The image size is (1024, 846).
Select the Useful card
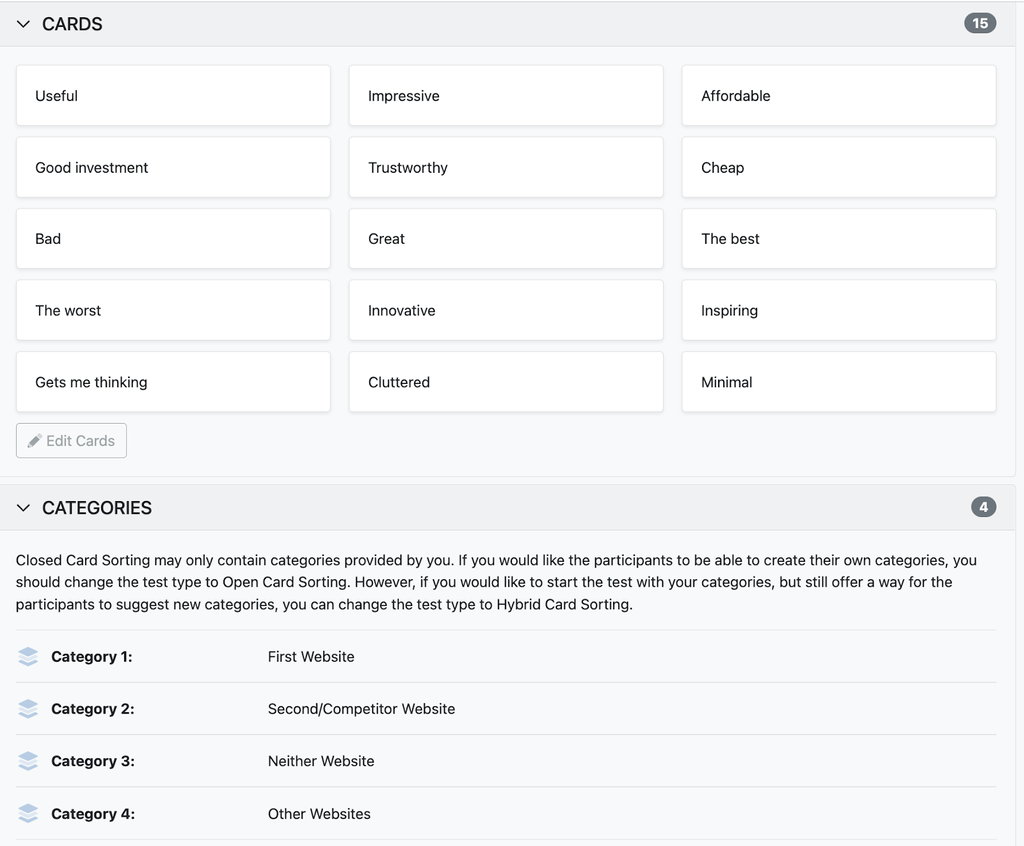point(172,95)
